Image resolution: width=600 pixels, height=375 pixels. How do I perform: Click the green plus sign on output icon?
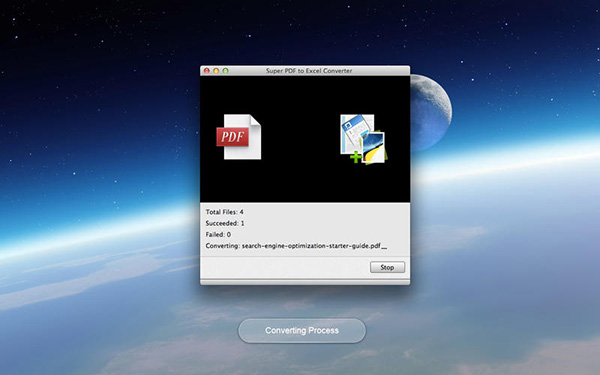point(356,157)
